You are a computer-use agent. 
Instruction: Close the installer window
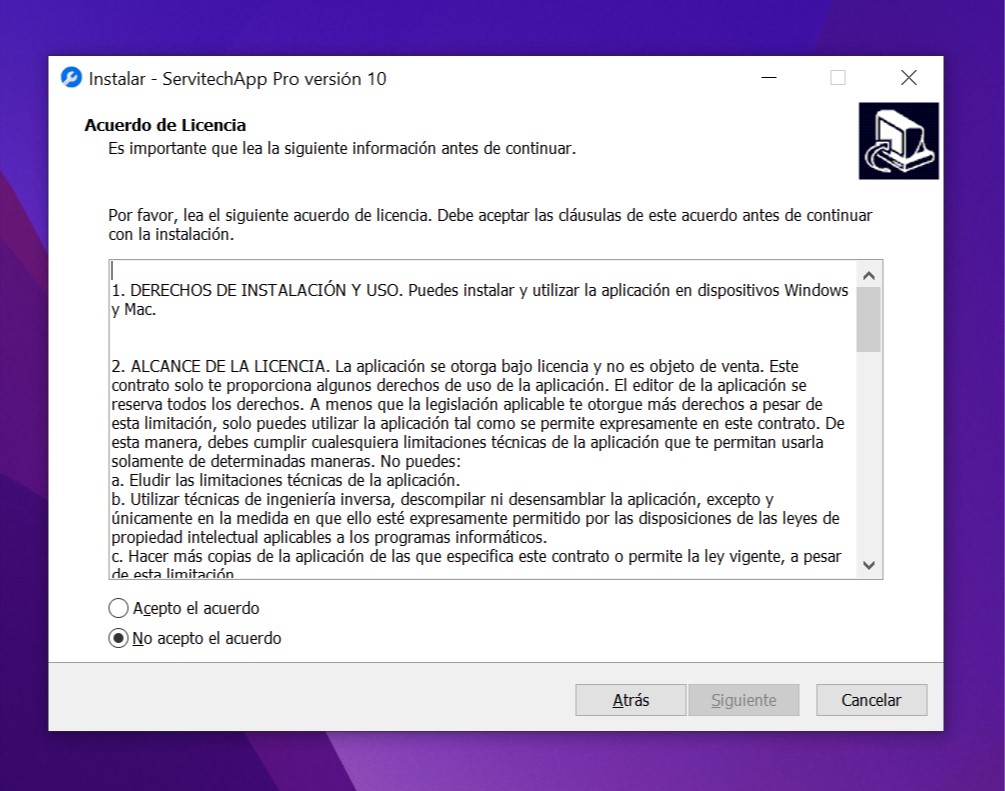point(909,78)
